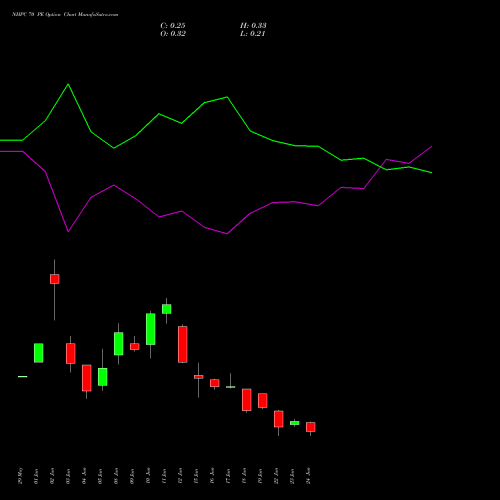Select the green candlestick above 08 Jun
This screenshot has width=500, height=500.
pos(119,344)
